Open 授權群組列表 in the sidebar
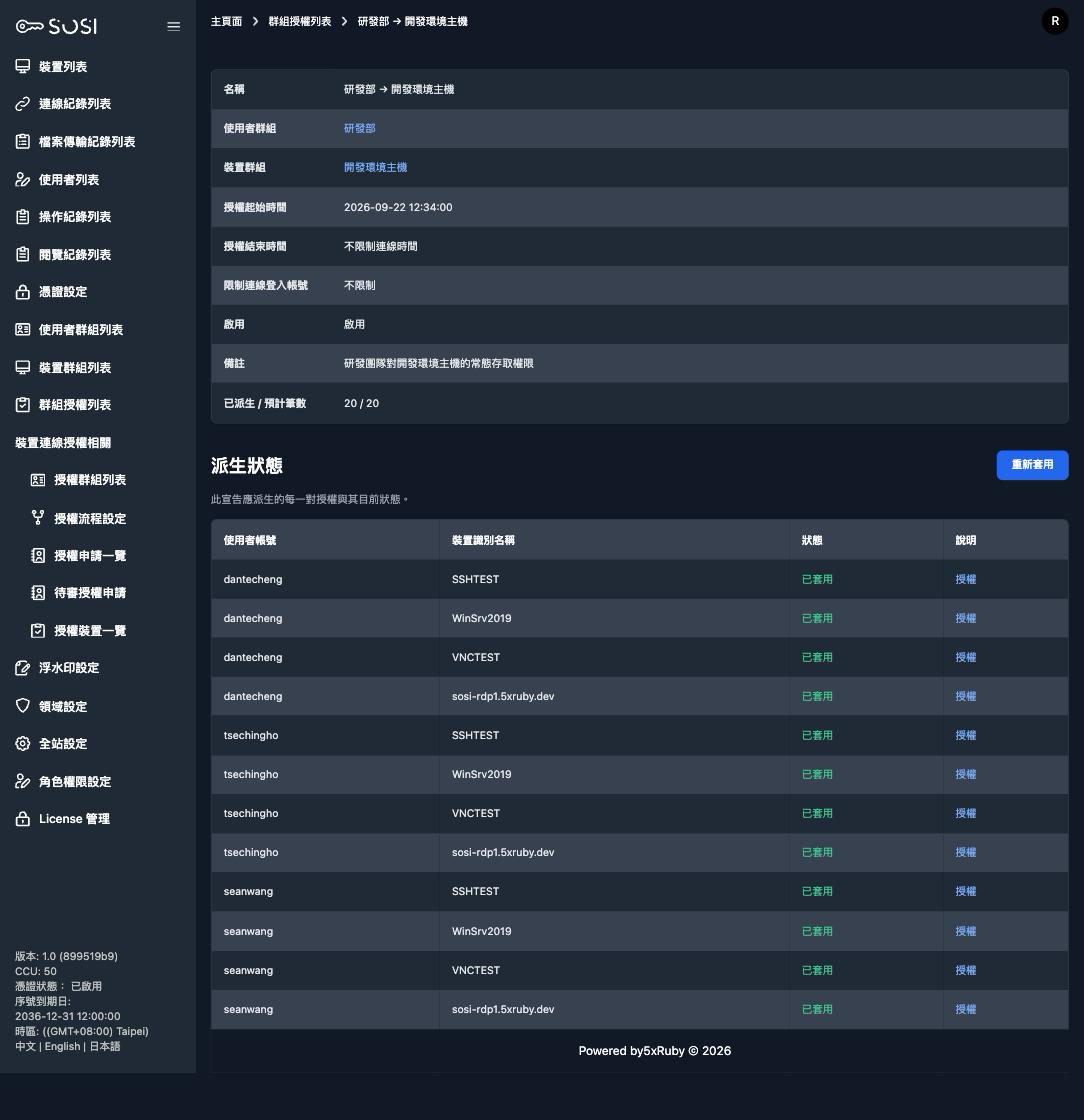 (90, 480)
